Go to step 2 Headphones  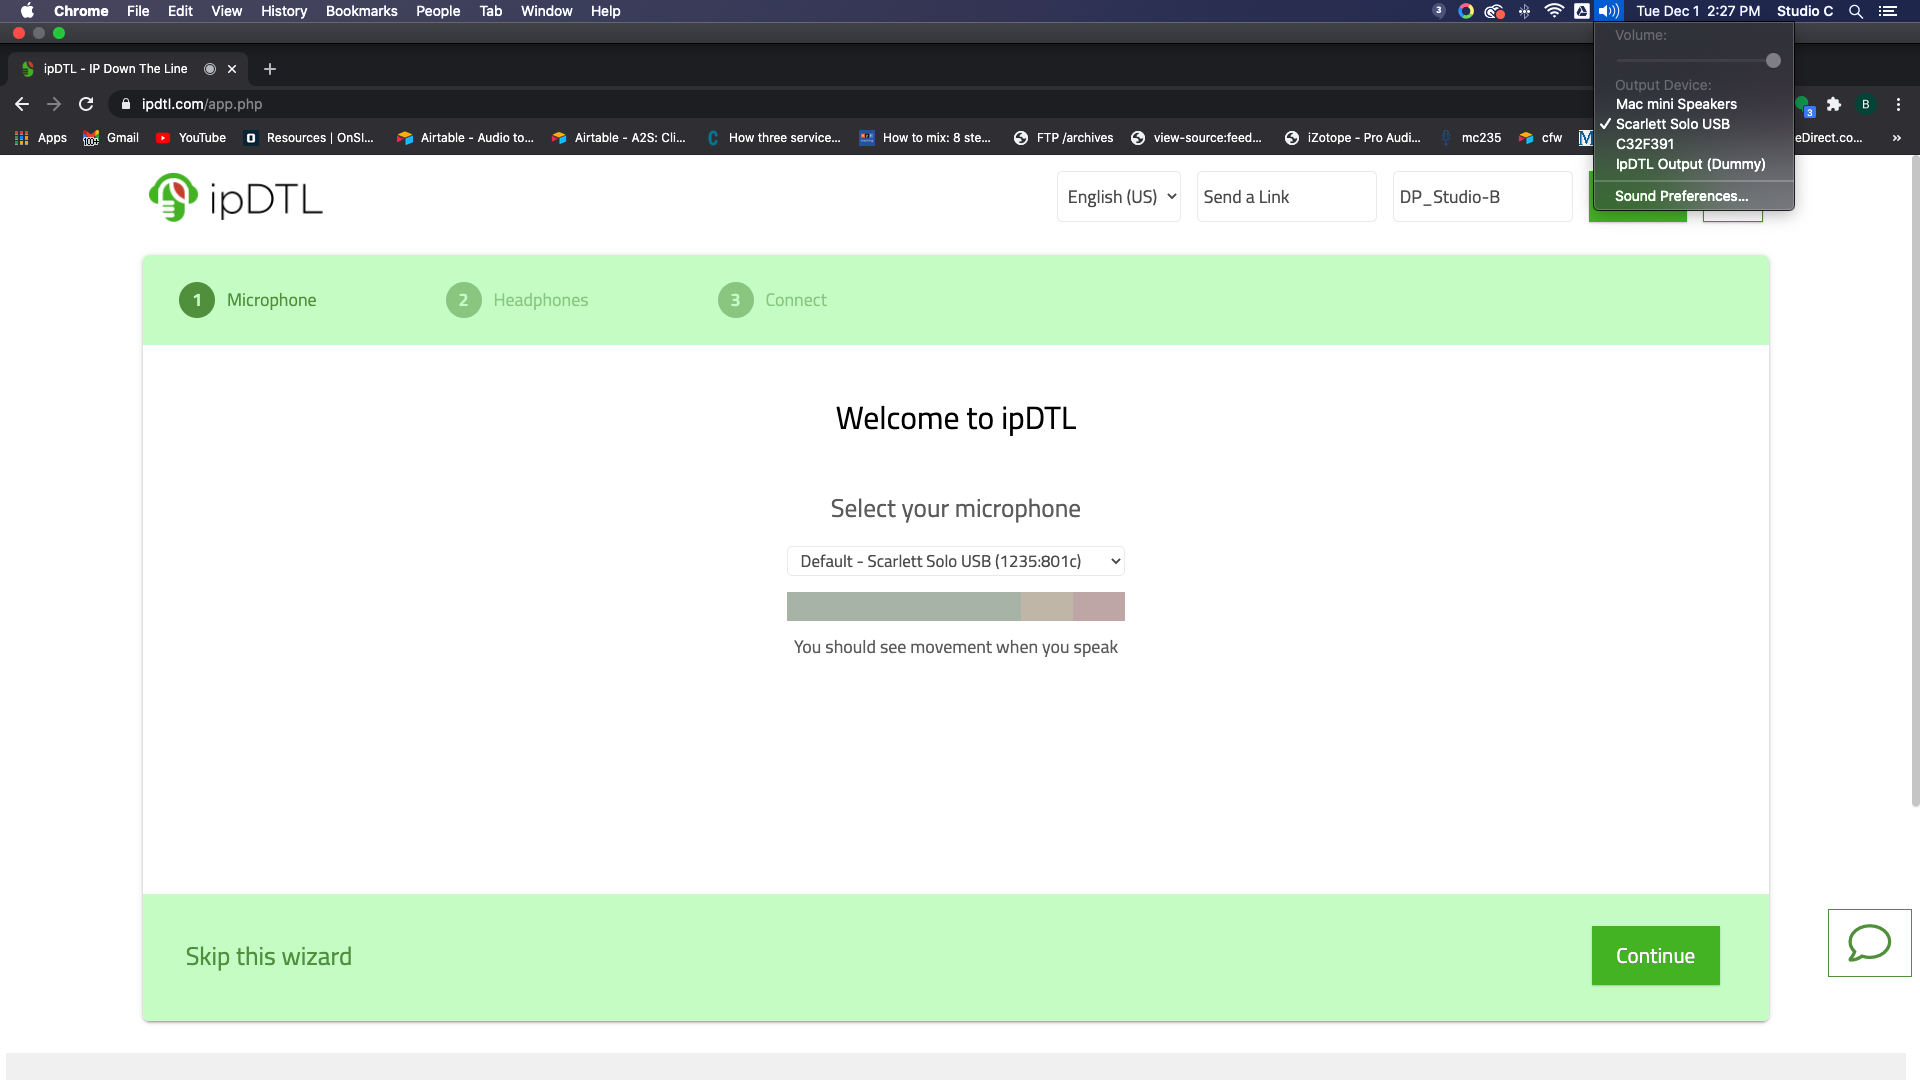[x=517, y=300]
